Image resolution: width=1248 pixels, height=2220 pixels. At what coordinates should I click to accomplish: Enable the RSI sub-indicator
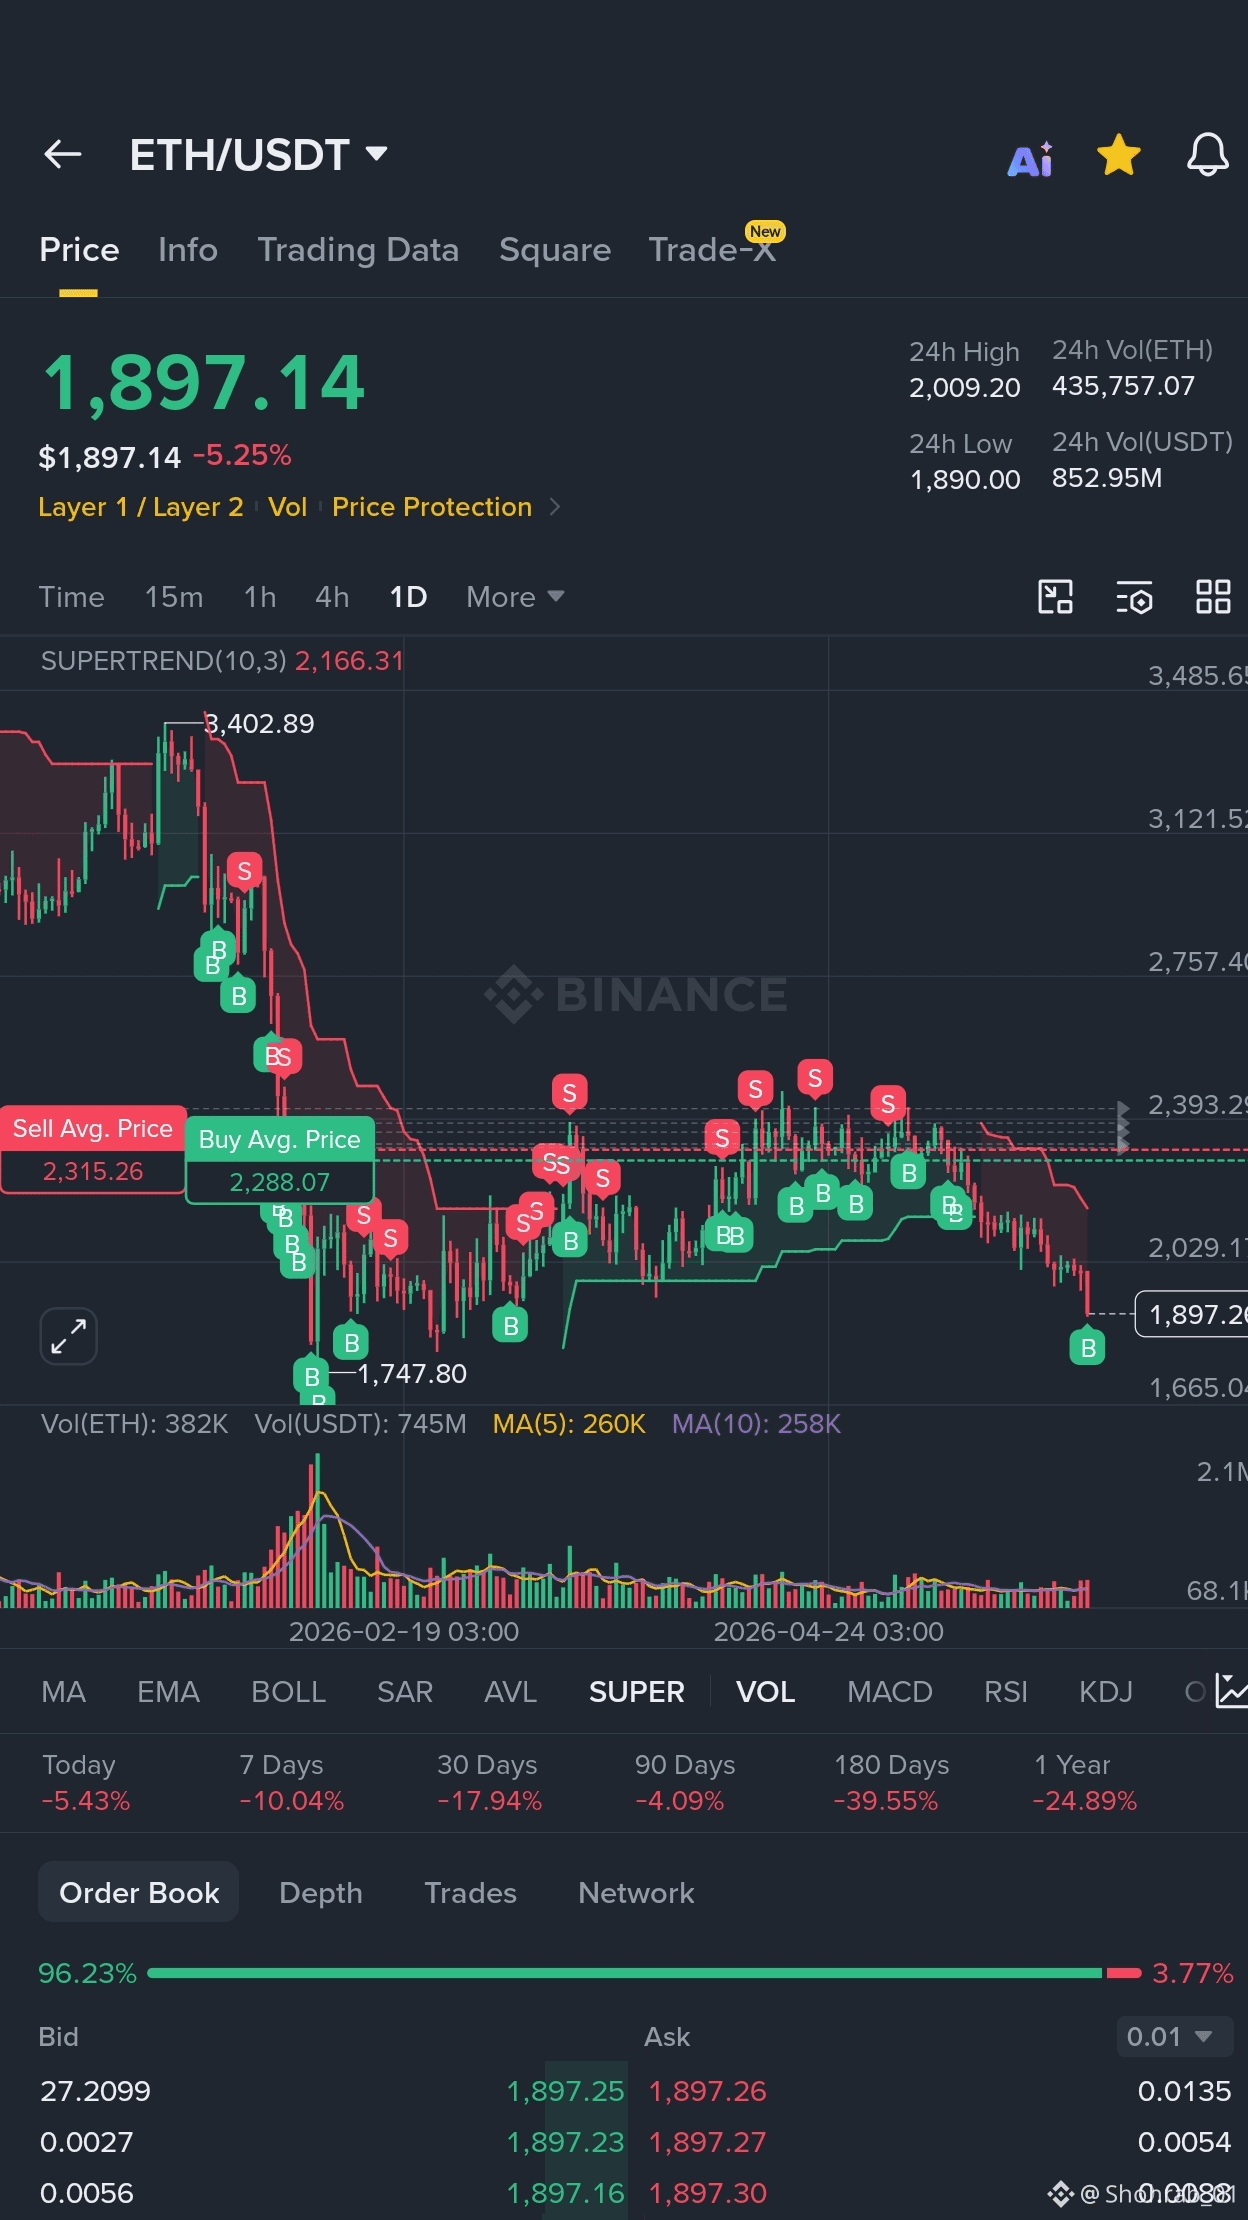[1006, 1692]
